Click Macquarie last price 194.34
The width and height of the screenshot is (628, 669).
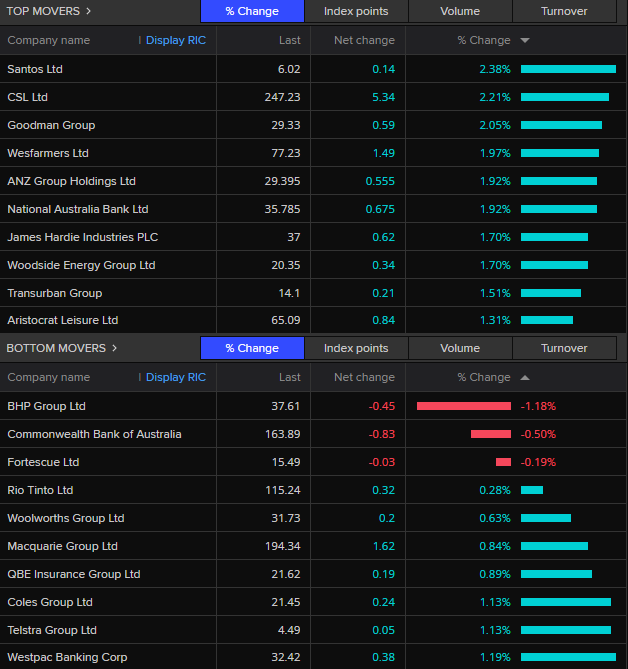coord(283,546)
